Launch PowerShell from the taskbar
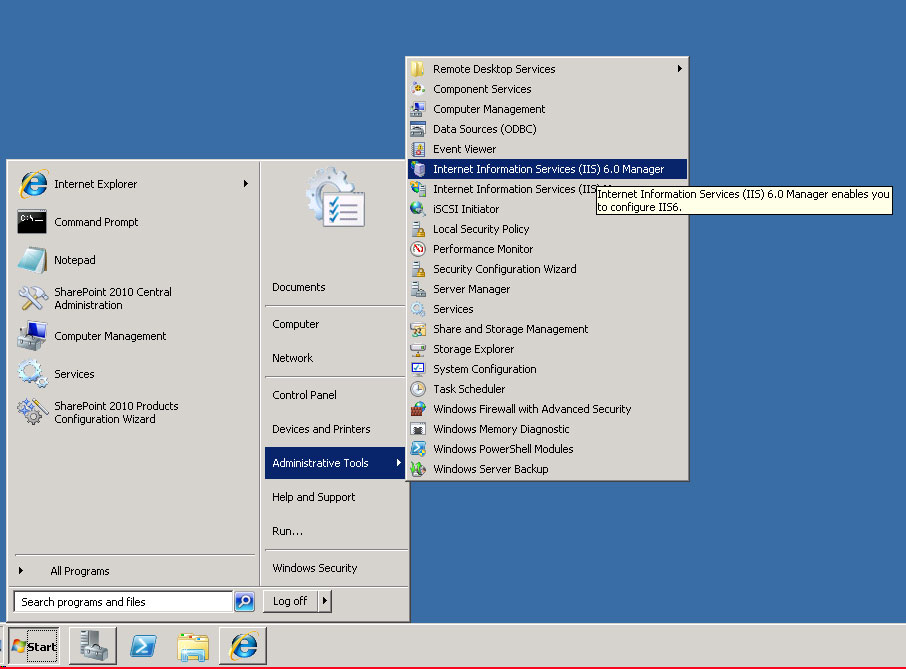The height and width of the screenshot is (669, 906). [x=143, y=645]
